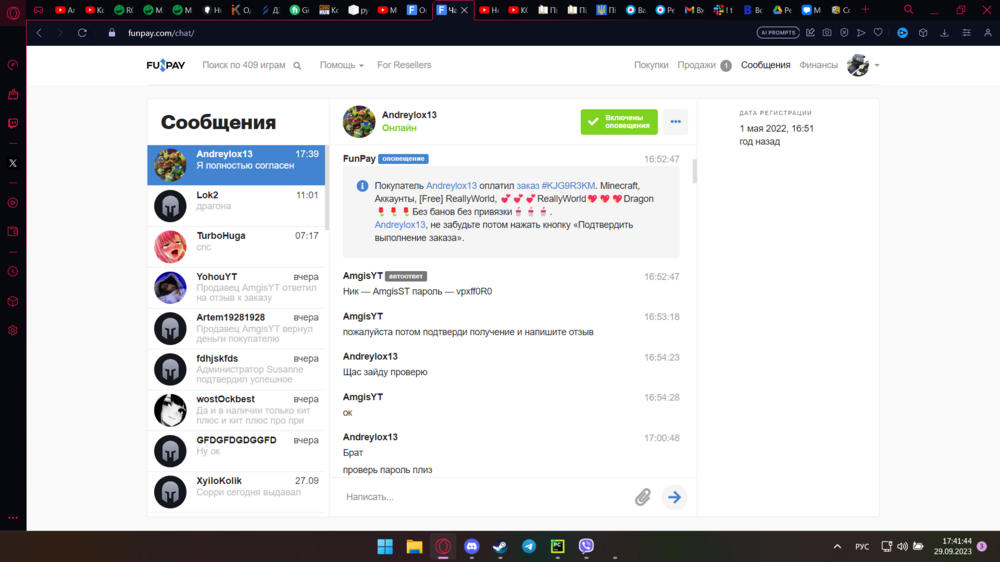This screenshot has width=1000, height=562.
Task: Open sidebar three-dot setup menu
Action: point(13,517)
